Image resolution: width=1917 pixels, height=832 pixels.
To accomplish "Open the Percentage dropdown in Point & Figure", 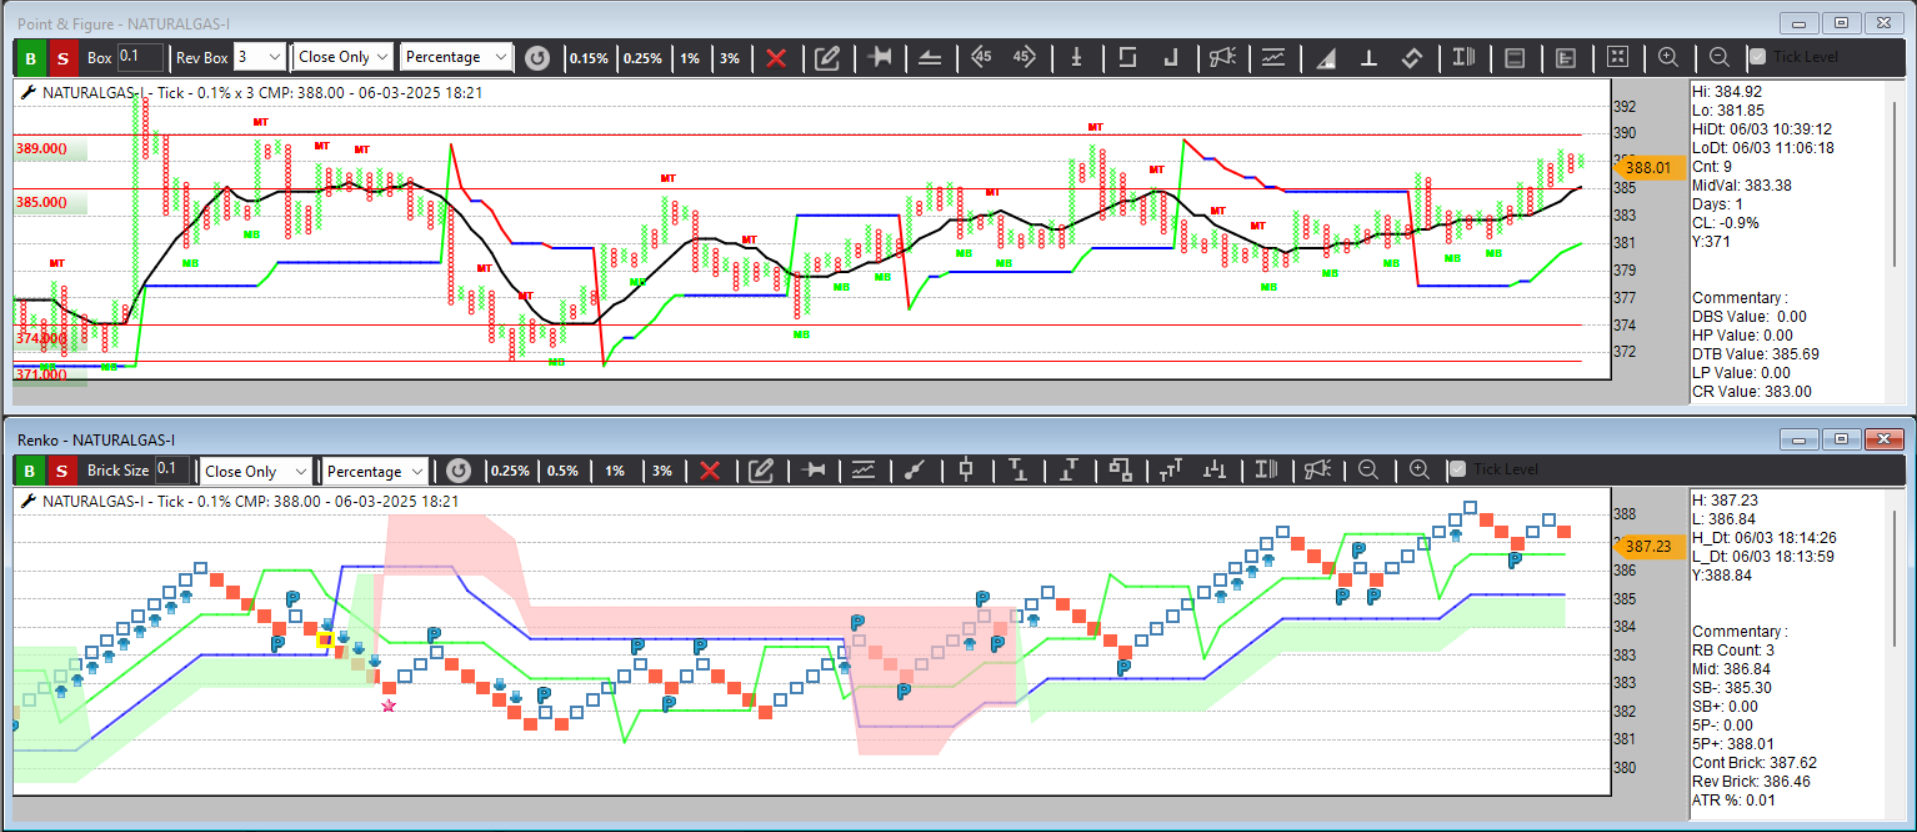I will (x=456, y=57).
